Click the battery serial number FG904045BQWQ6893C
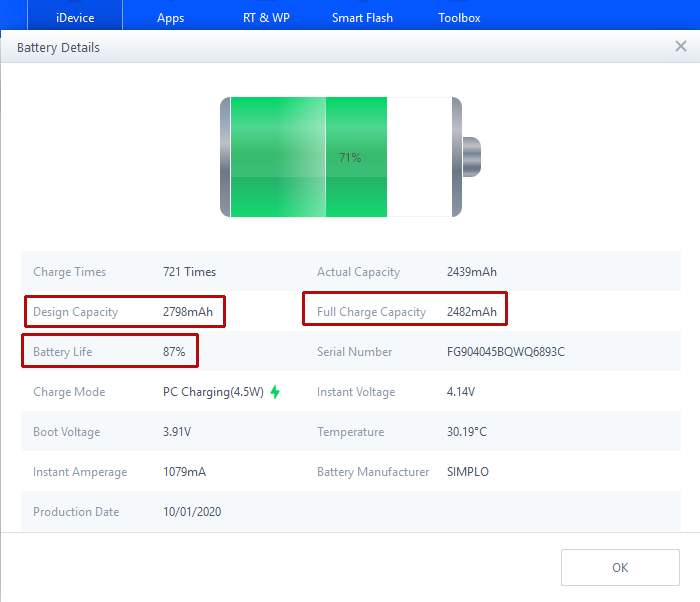 (505, 352)
